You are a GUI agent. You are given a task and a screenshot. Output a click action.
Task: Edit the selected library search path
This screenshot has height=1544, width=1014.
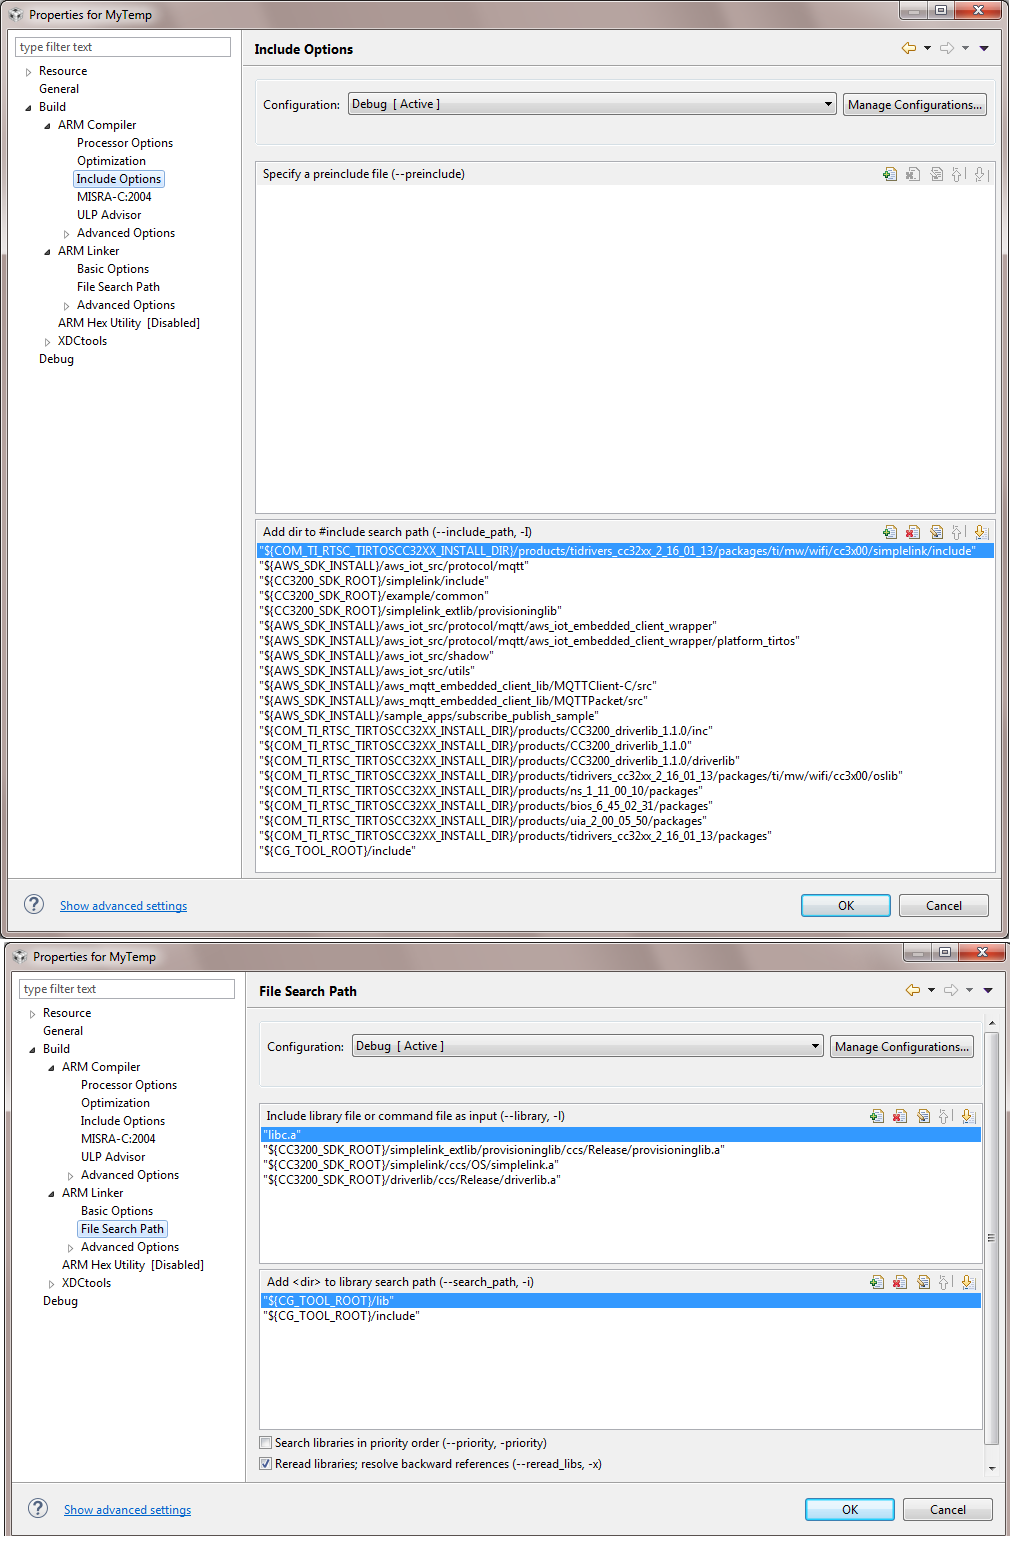tap(923, 1282)
